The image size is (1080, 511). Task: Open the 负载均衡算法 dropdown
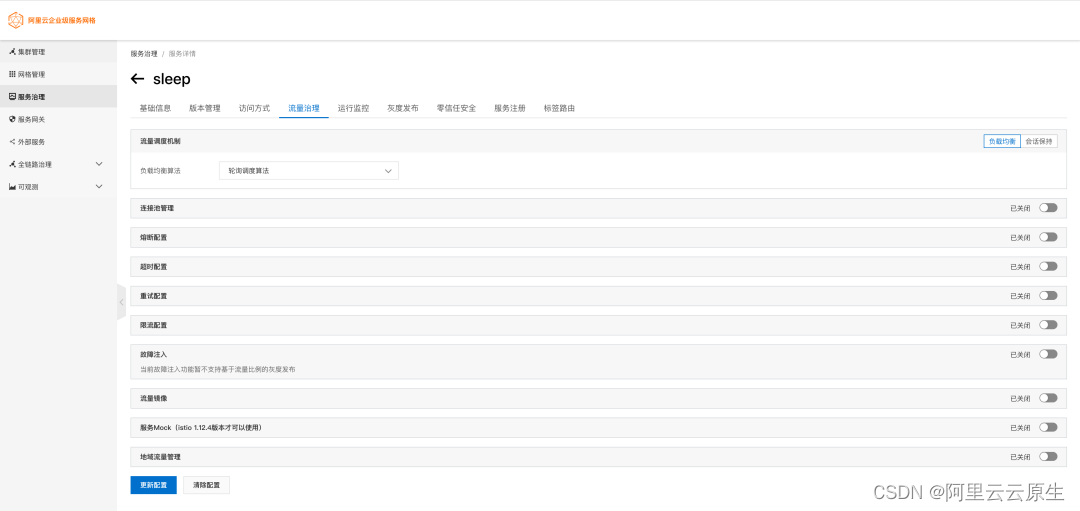tap(309, 170)
